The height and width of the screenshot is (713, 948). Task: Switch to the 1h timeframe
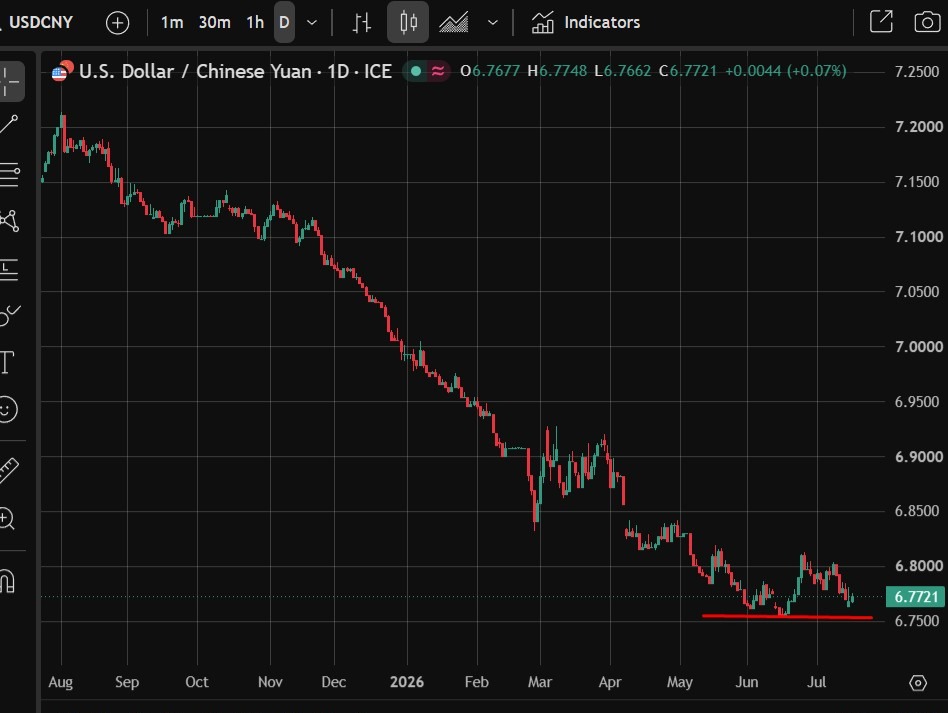coord(255,23)
